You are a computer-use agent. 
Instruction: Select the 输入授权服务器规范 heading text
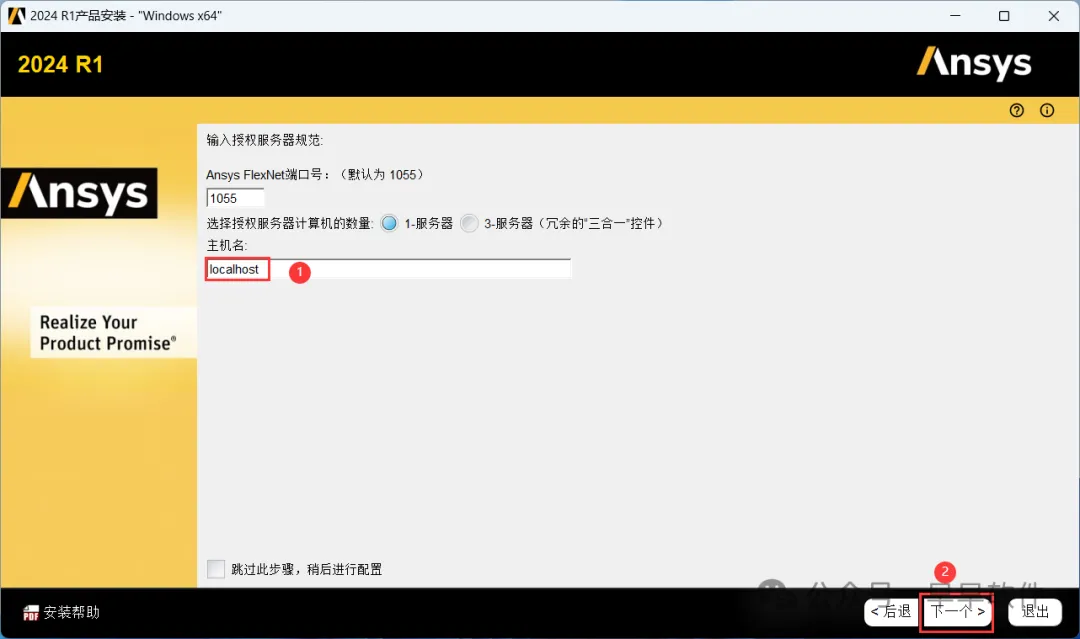click(264, 140)
